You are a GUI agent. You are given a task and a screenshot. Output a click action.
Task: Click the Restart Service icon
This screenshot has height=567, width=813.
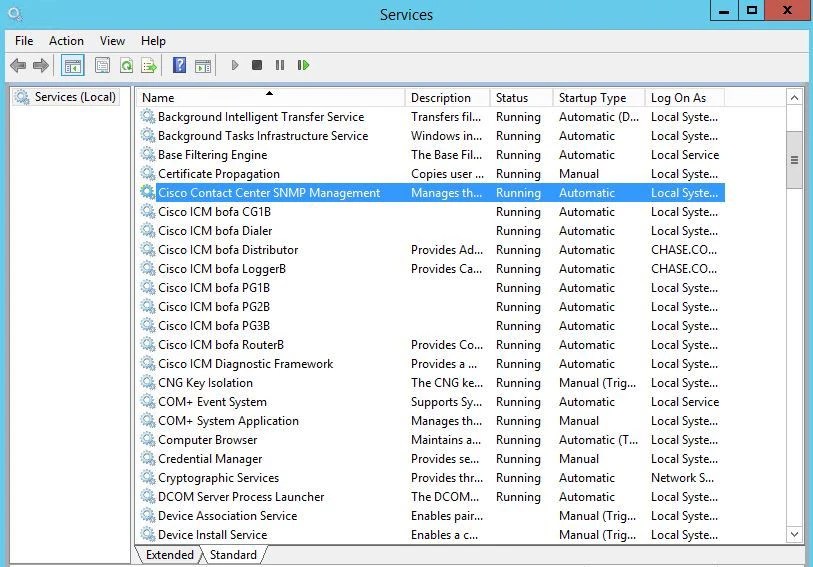pyautogui.click(x=303, y=65)
